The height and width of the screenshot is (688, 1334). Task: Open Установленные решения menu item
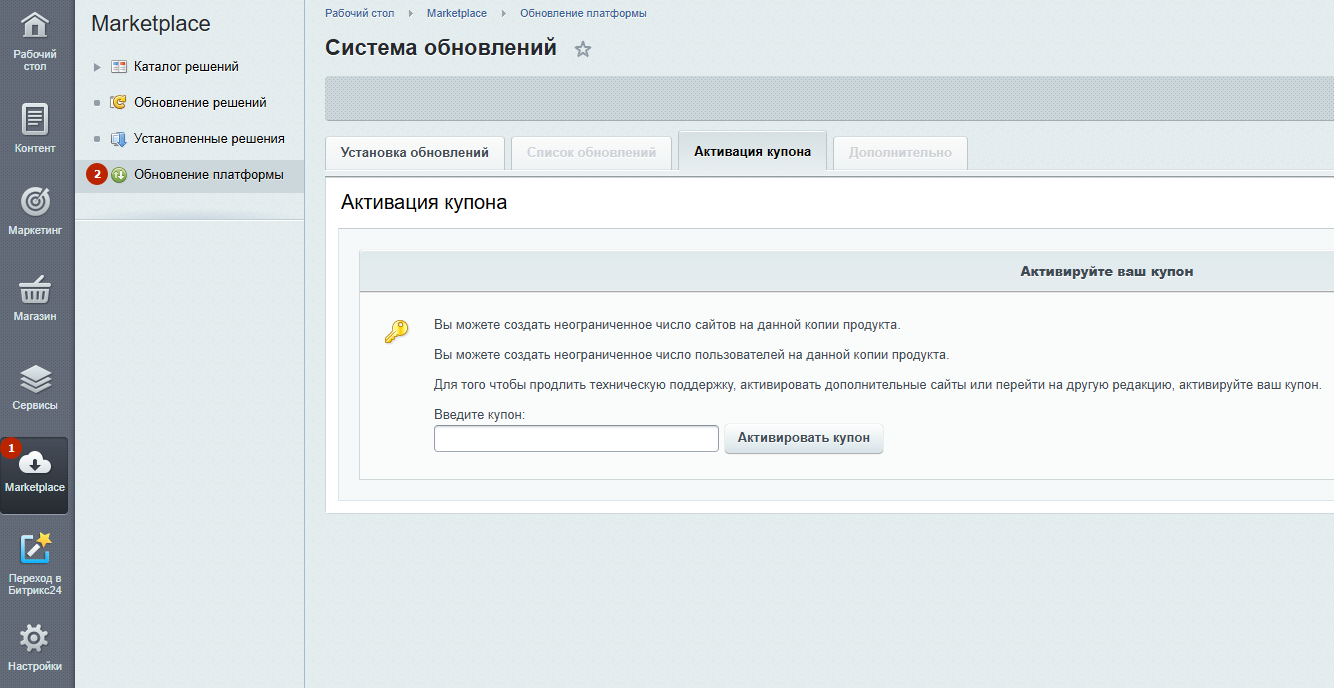pos(209,139)
